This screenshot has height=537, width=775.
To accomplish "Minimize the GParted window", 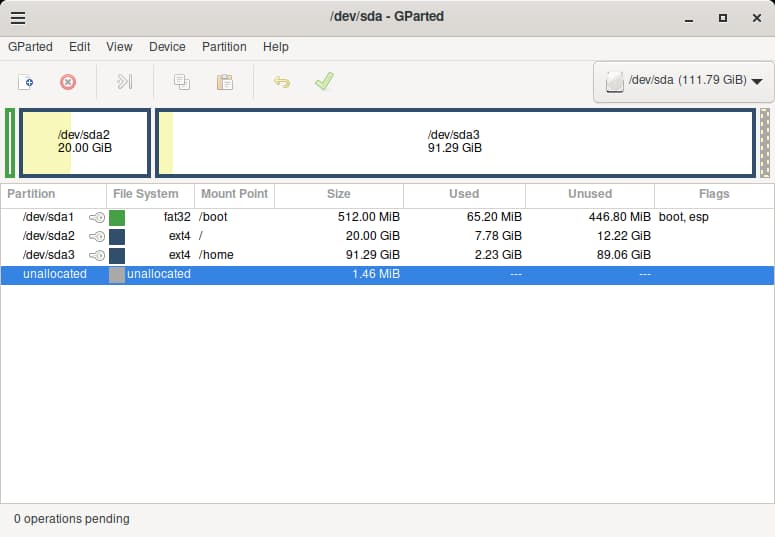I will [x=689, y=18].
